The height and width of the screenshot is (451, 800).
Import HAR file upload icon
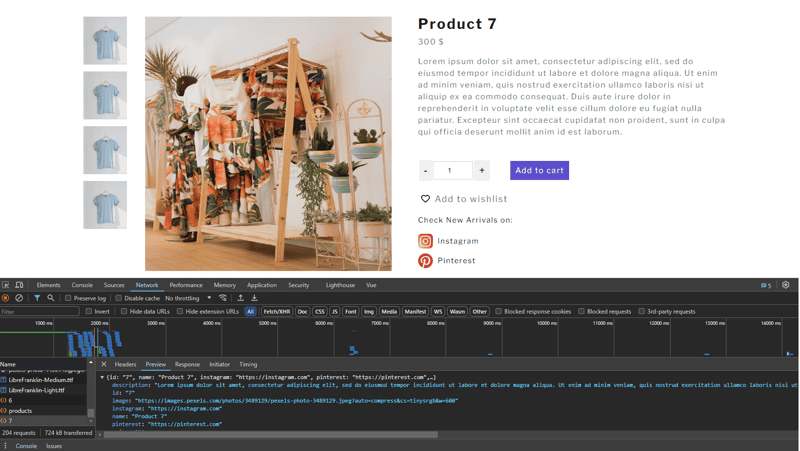(x=241, y=298)
